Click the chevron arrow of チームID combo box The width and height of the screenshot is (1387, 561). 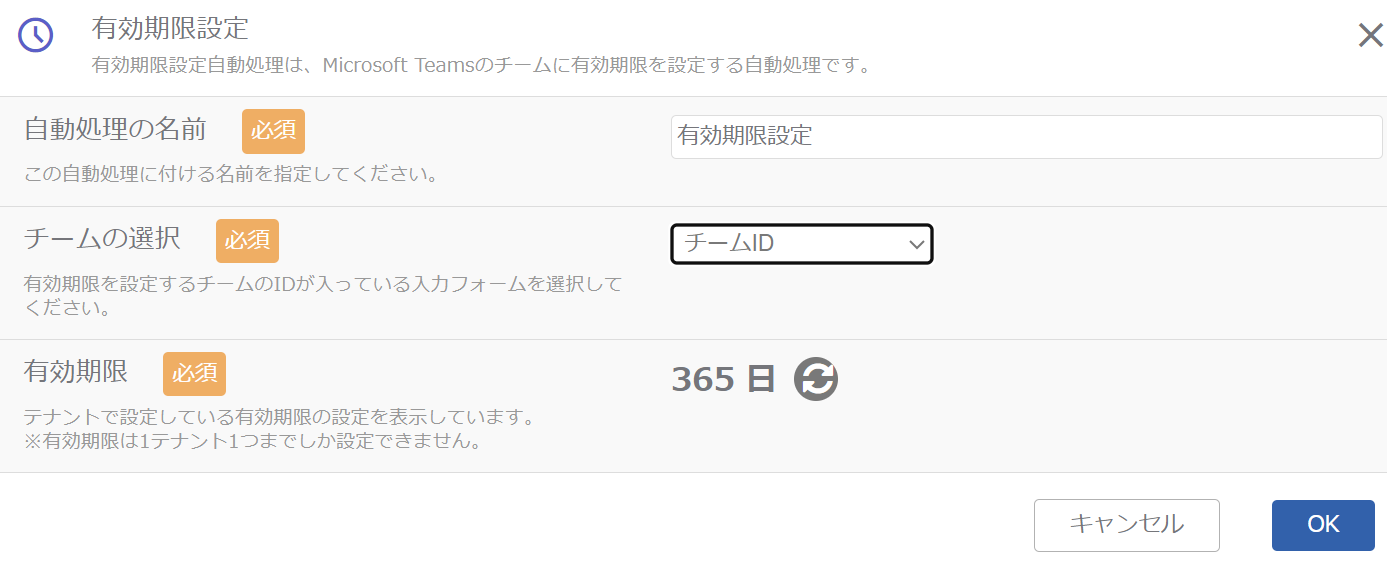point(915,244)
